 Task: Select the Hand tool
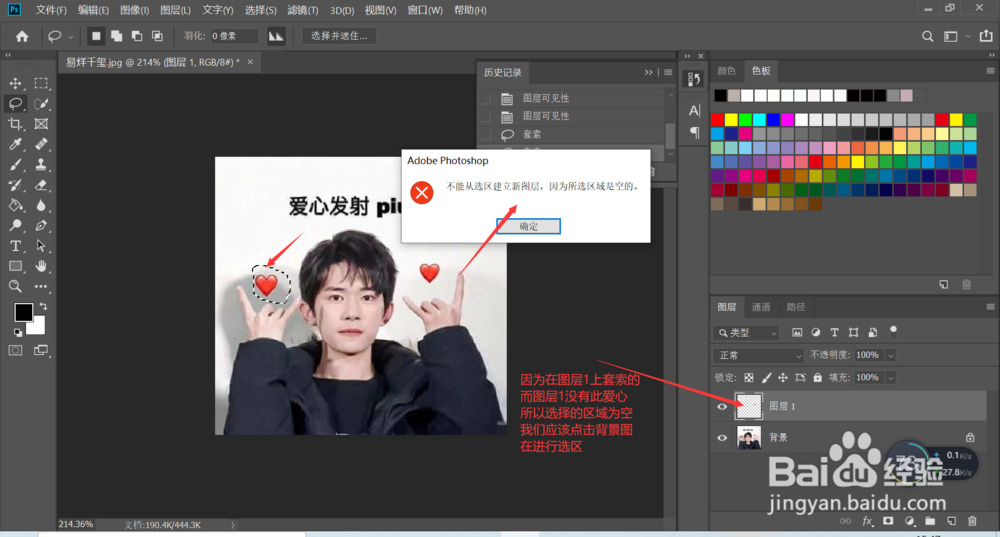pos(41,266)
